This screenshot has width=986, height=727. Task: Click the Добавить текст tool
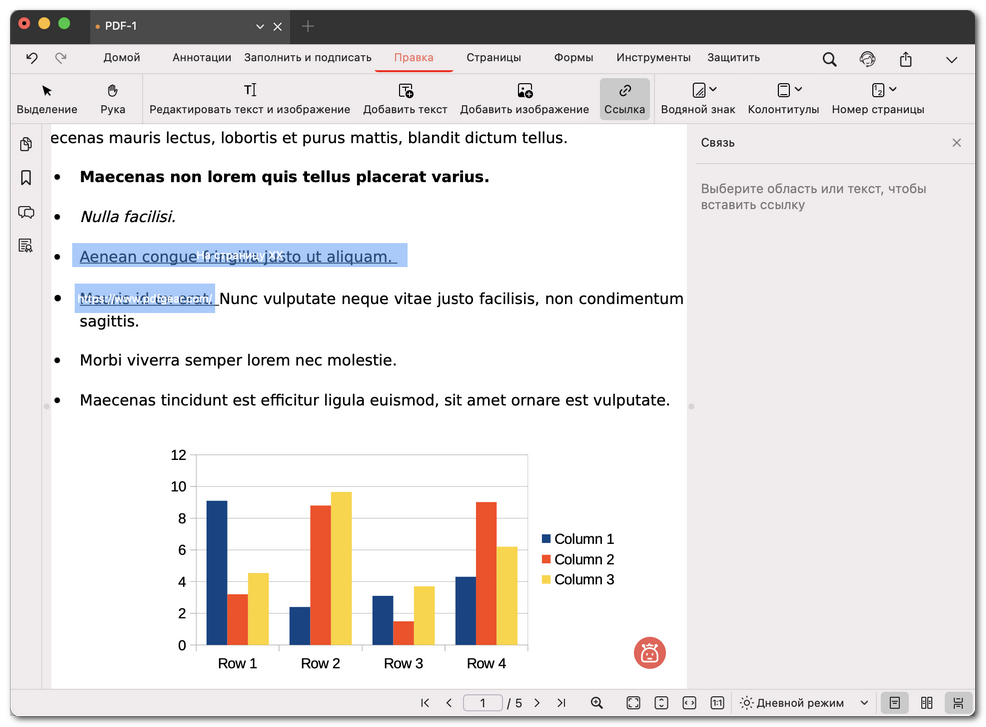click(405, 98)
